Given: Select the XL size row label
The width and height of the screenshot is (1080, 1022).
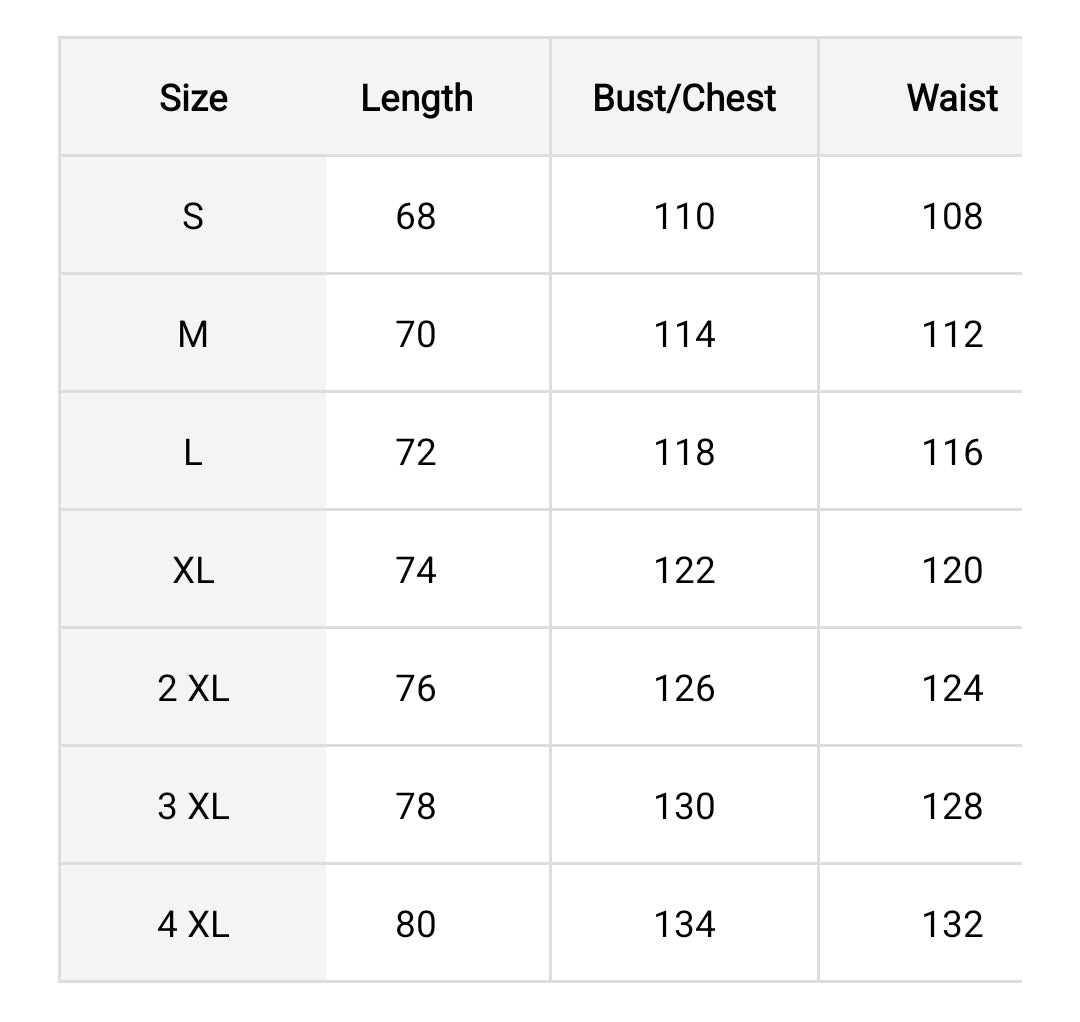Looking at the screenshot, I should (193, 570).
